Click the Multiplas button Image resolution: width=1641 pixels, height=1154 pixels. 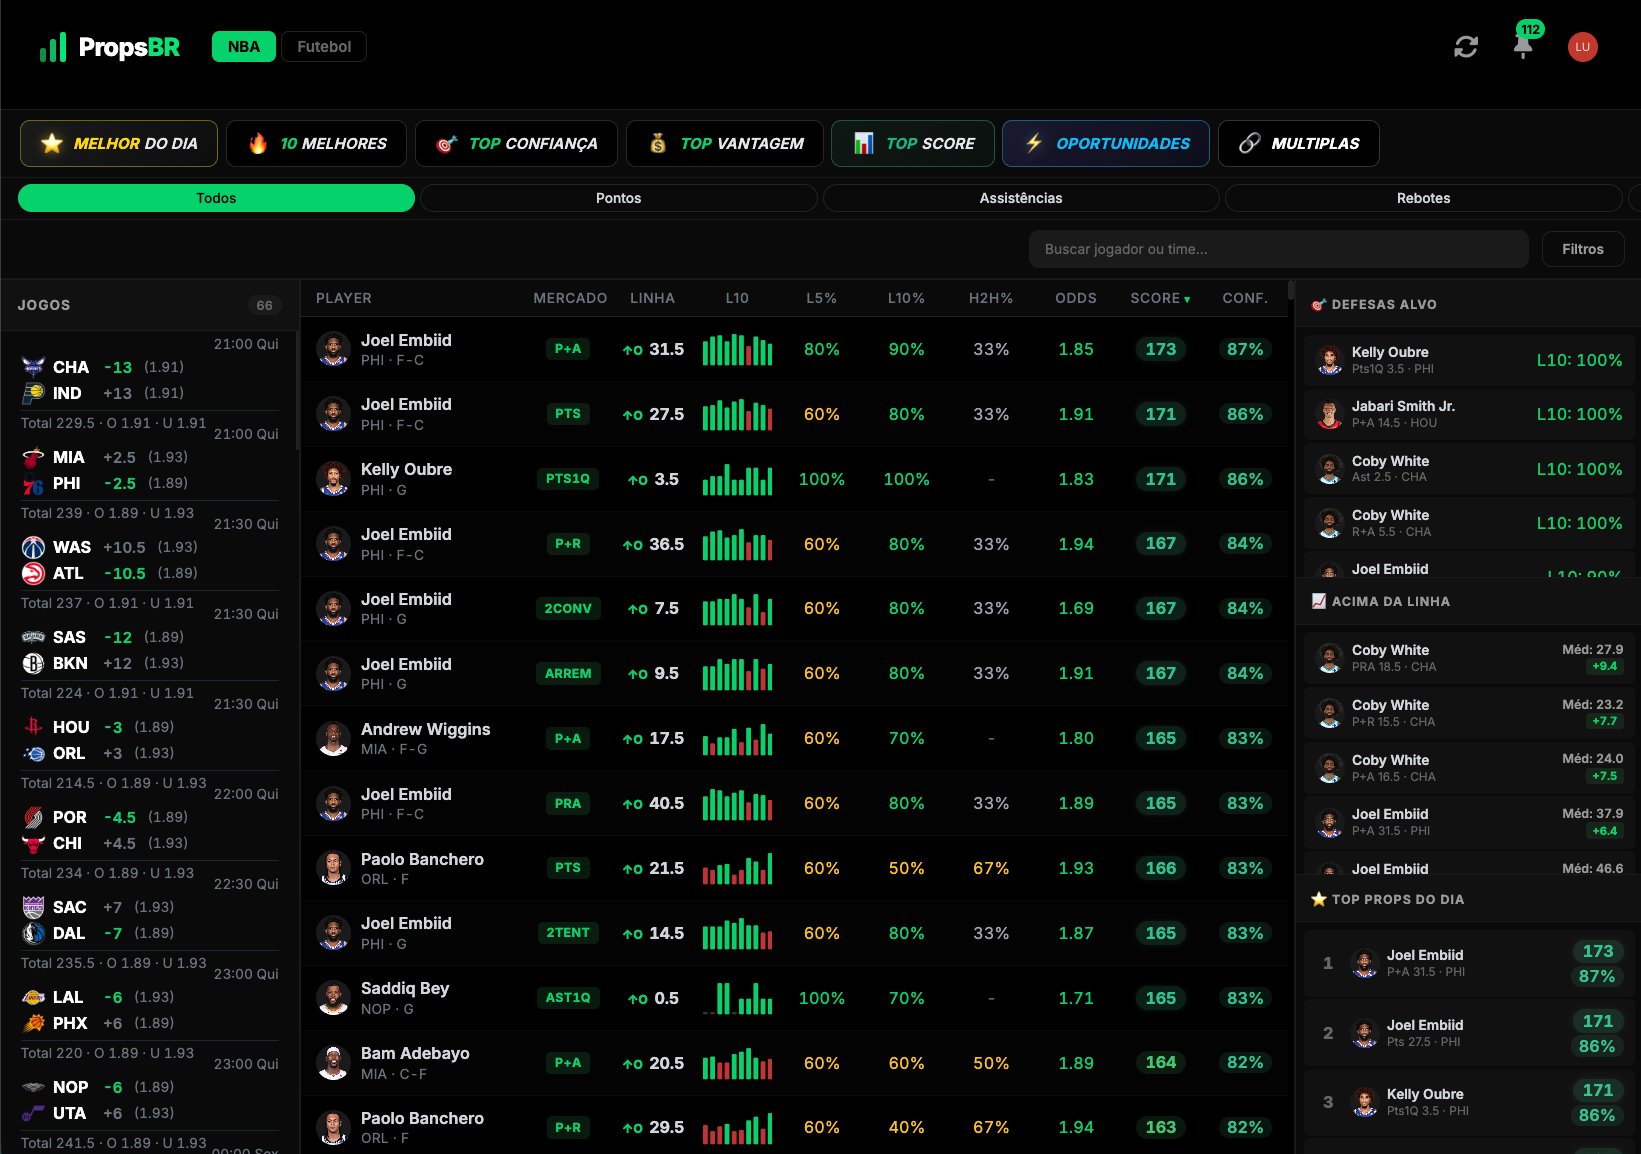click(x=1298, y=143)
